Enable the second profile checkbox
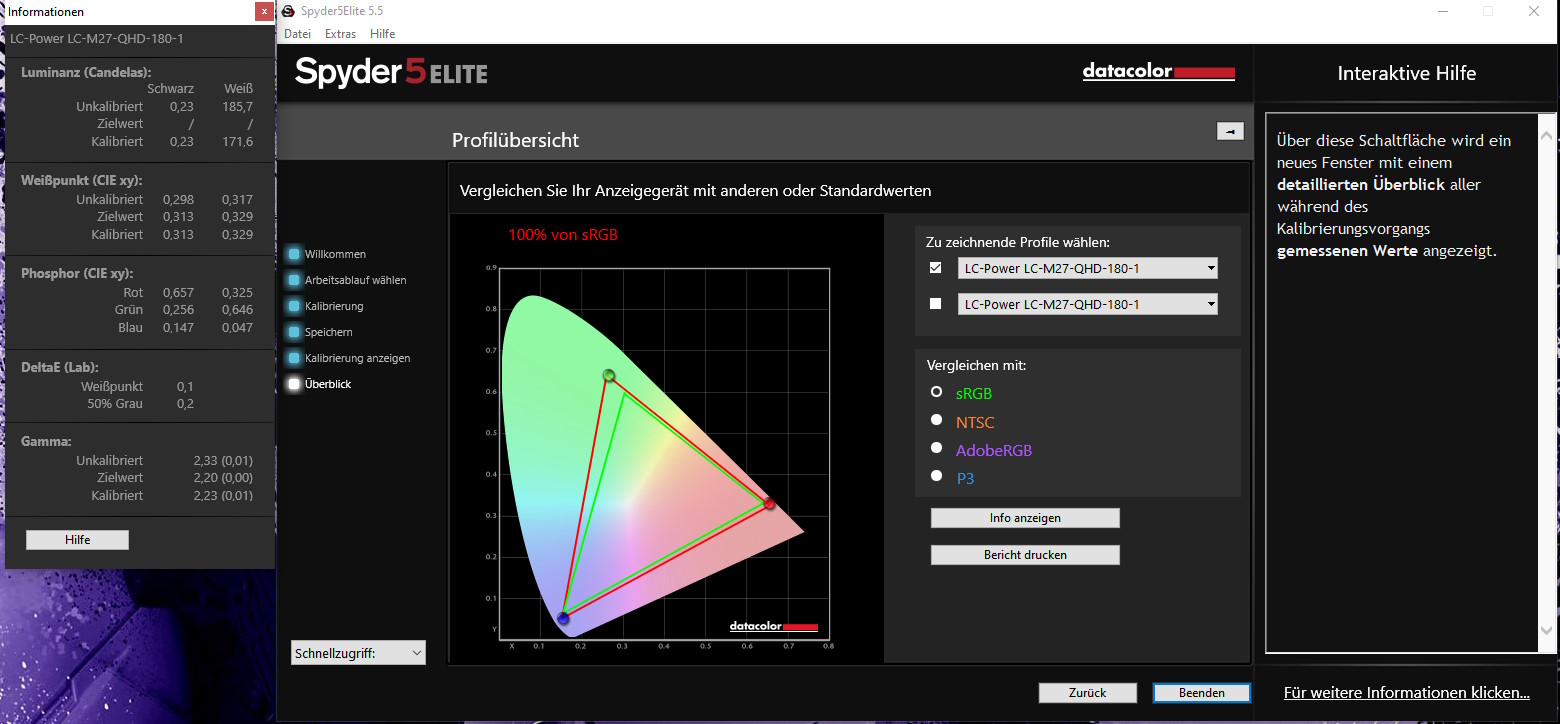The width and height of the screenshot is (1560, 724). click(x=936, y=304)
